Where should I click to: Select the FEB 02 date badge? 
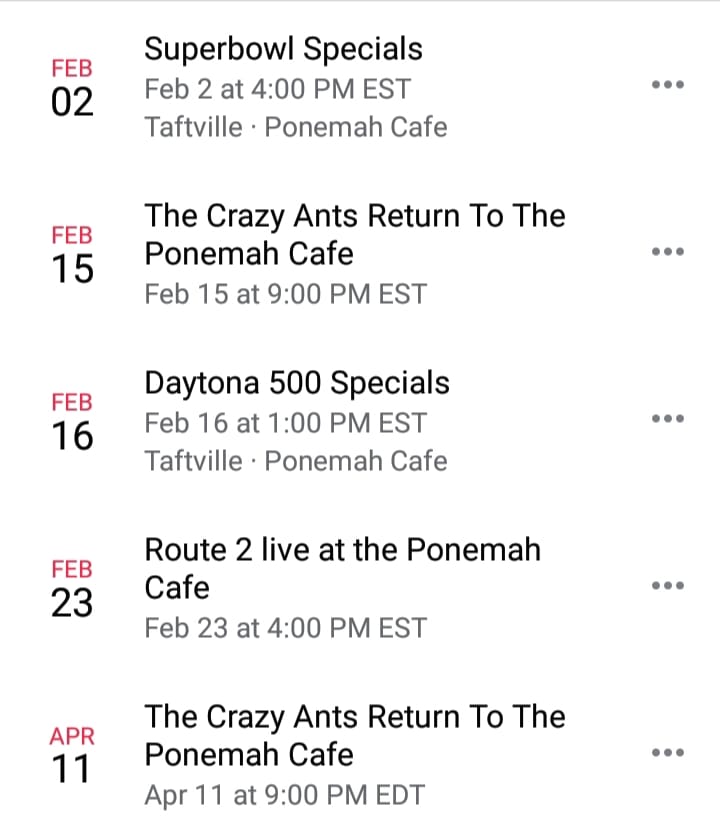(x=72, y=87)
